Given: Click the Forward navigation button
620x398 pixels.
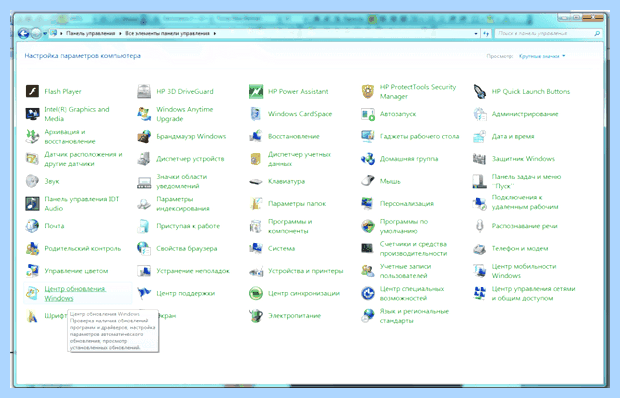Looking at the screenshot, I should [x=36, y=34].
